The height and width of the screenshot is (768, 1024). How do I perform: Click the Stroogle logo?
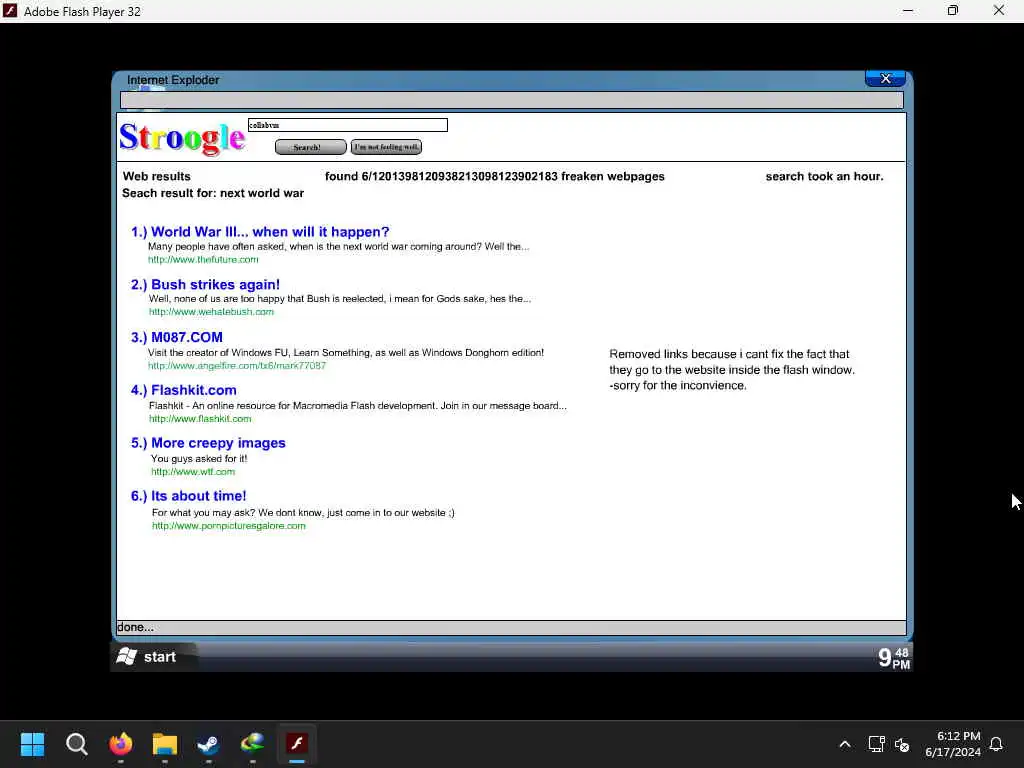(x=182, y=138)
